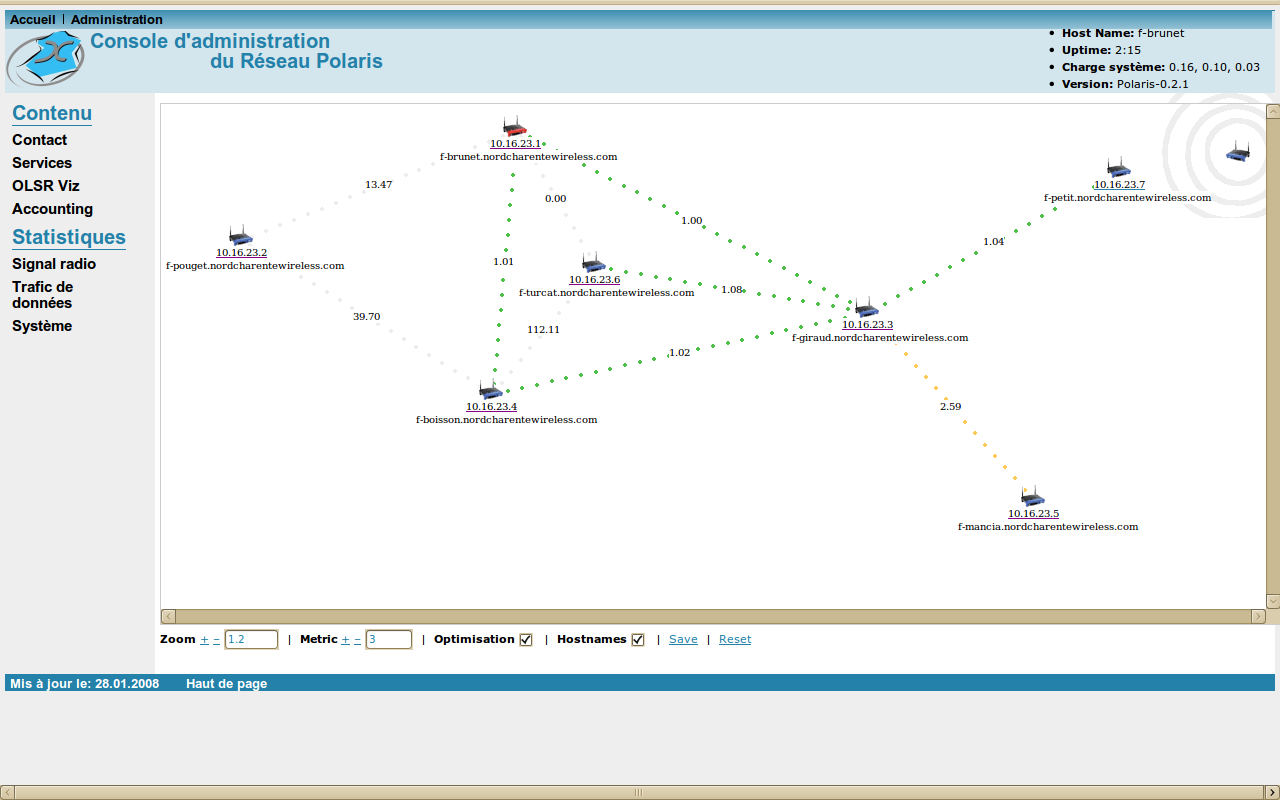Select the f-giraud router node icon
The height and width of the screenshot is (800, 1280).
[866, 307]
